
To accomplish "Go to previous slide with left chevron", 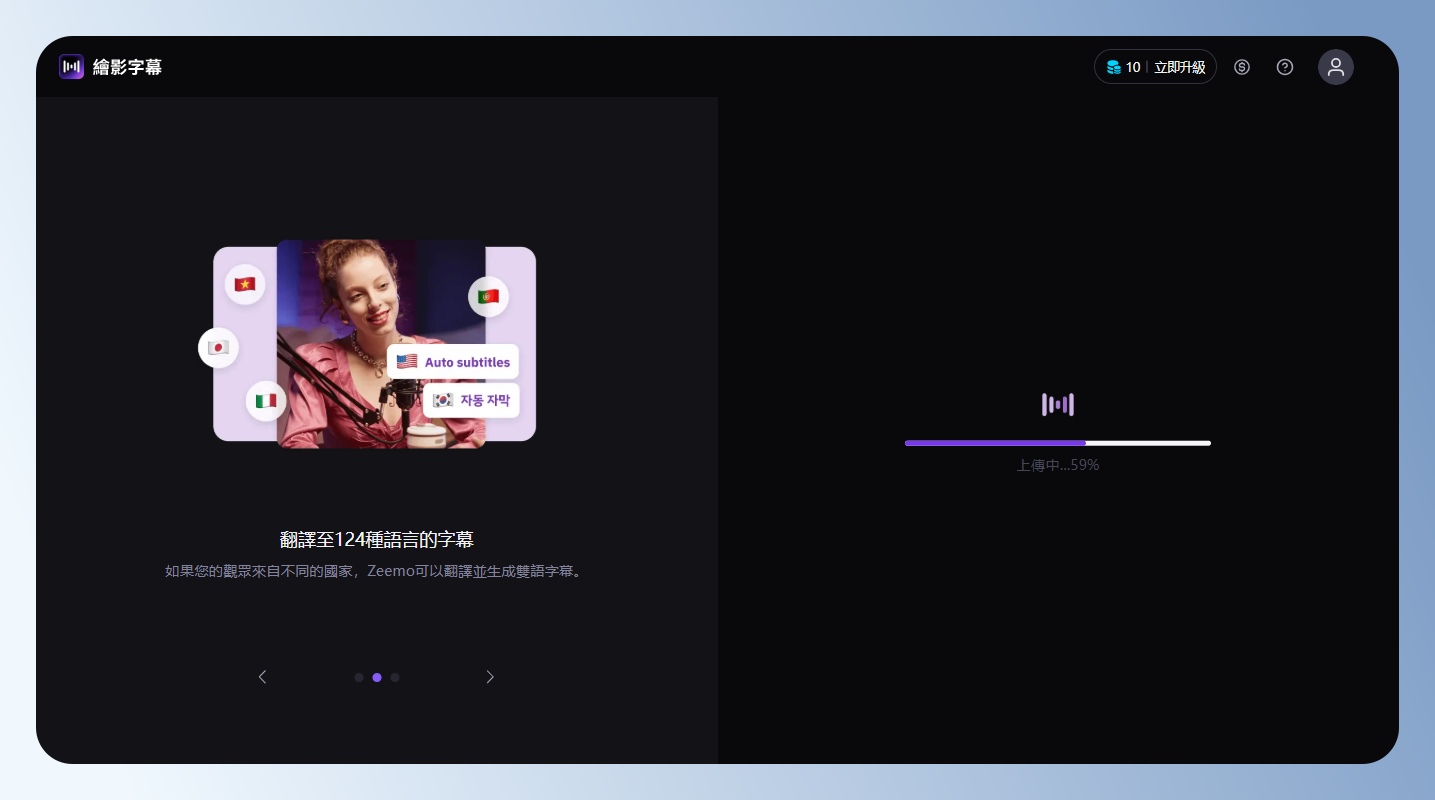I will click(x=263, y=677).
